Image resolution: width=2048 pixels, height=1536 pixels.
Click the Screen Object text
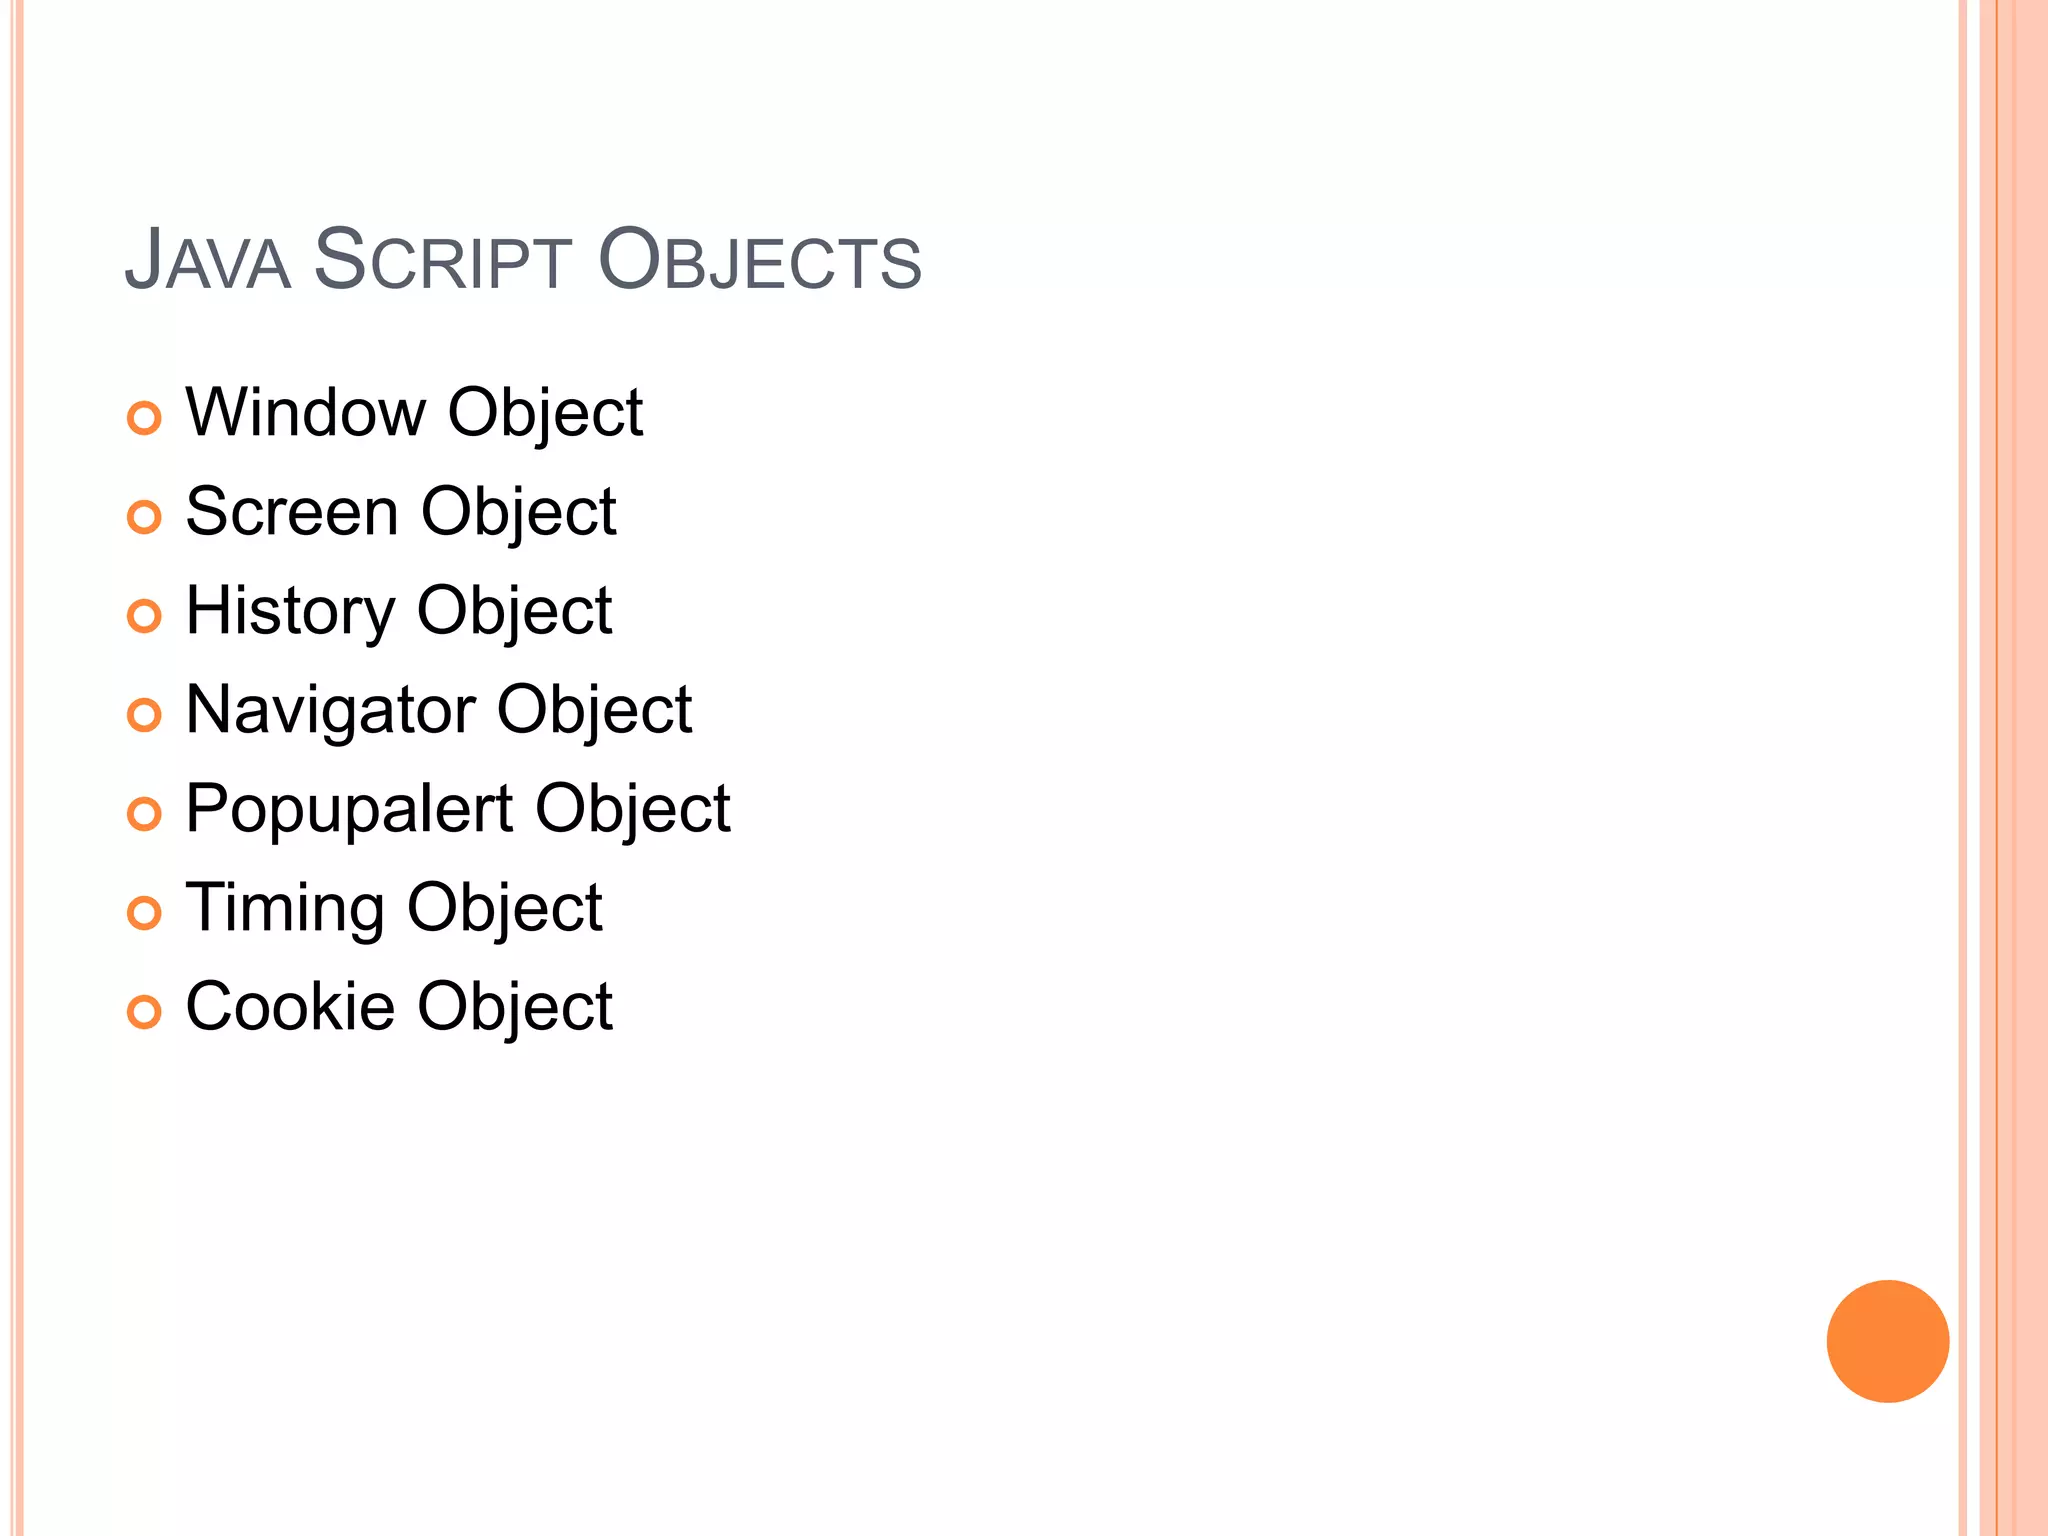click(x=400, y=511)
